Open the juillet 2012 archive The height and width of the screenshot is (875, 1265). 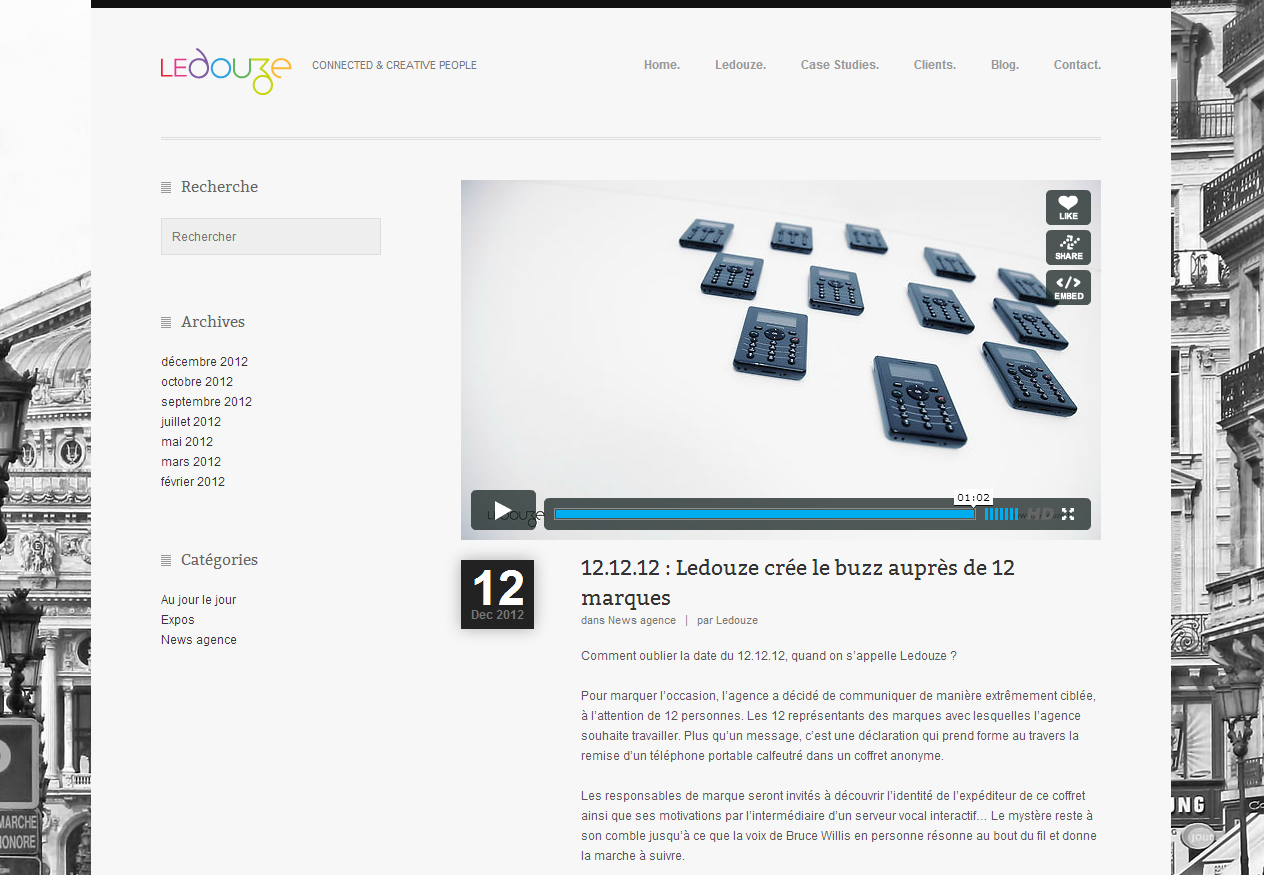point(191,422)
